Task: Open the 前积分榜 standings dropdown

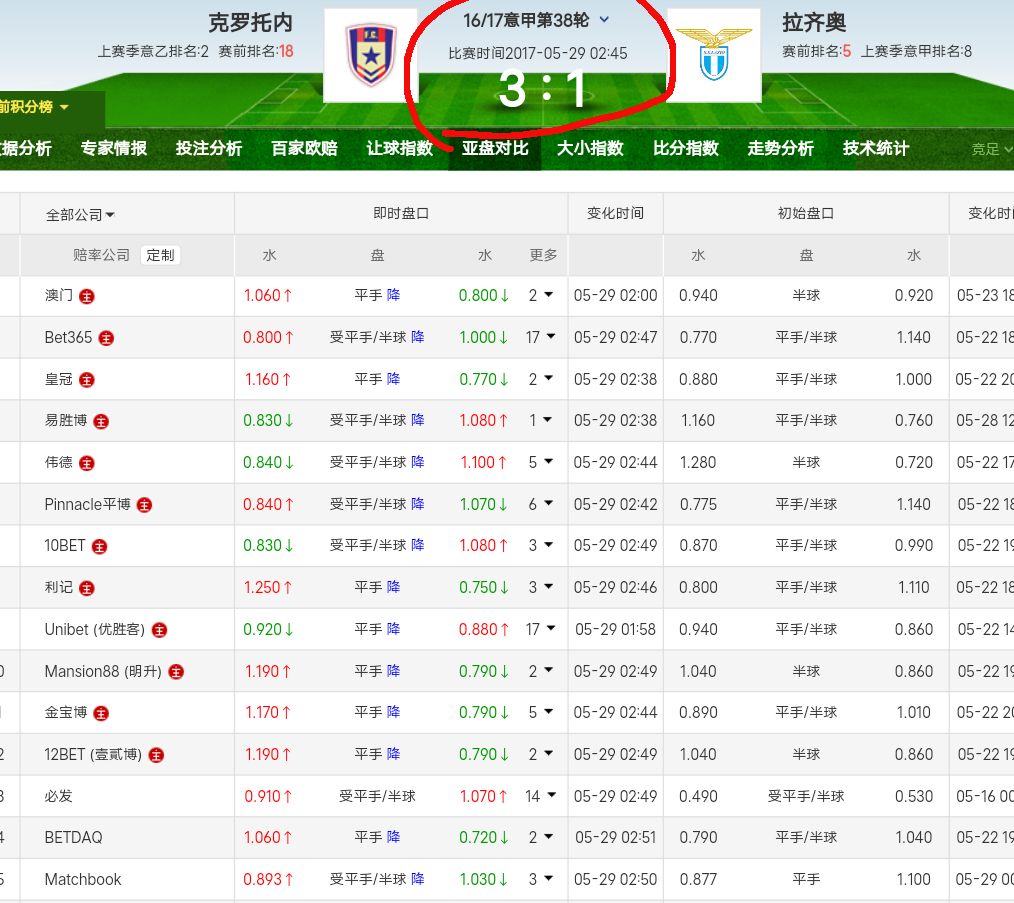Action: (35, 107)
